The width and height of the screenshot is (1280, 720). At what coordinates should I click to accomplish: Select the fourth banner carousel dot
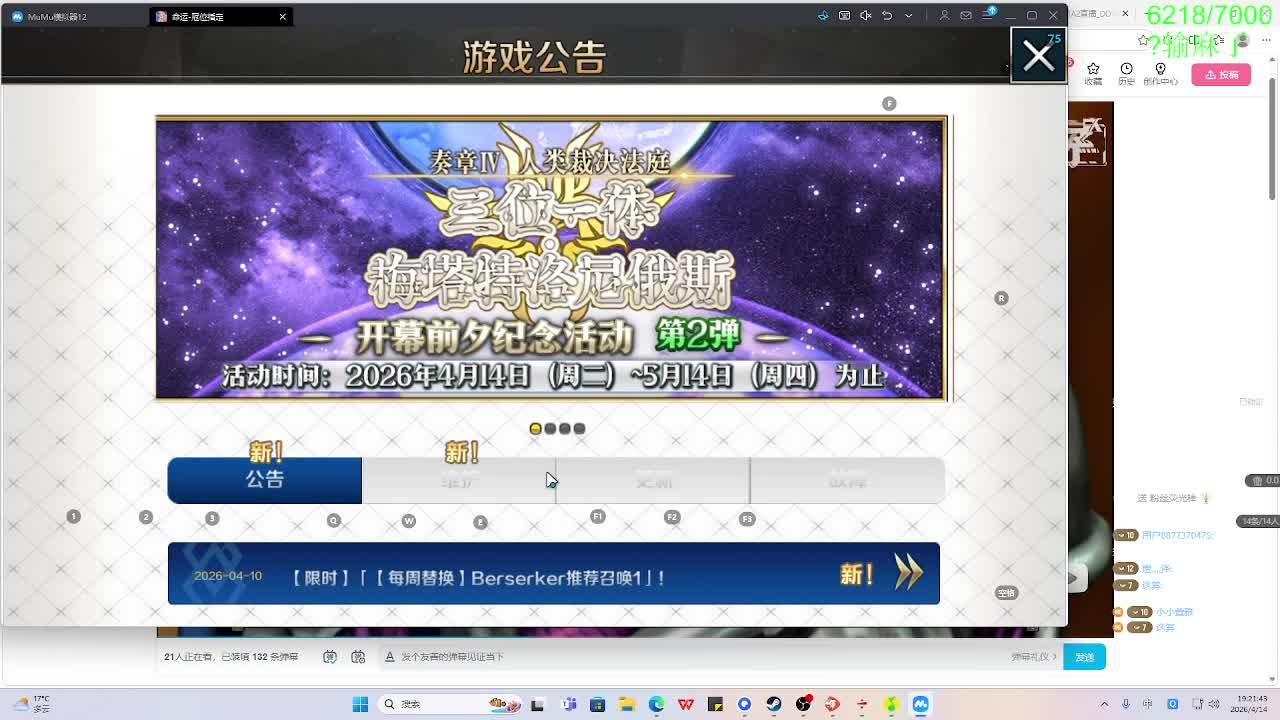click(x=579, y=429)
